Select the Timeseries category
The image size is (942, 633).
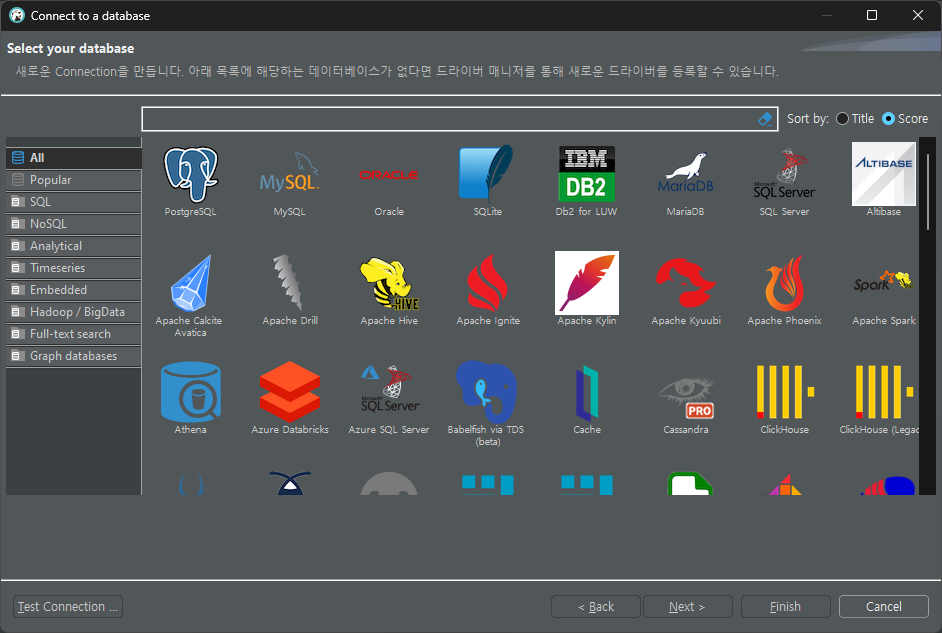74,268
